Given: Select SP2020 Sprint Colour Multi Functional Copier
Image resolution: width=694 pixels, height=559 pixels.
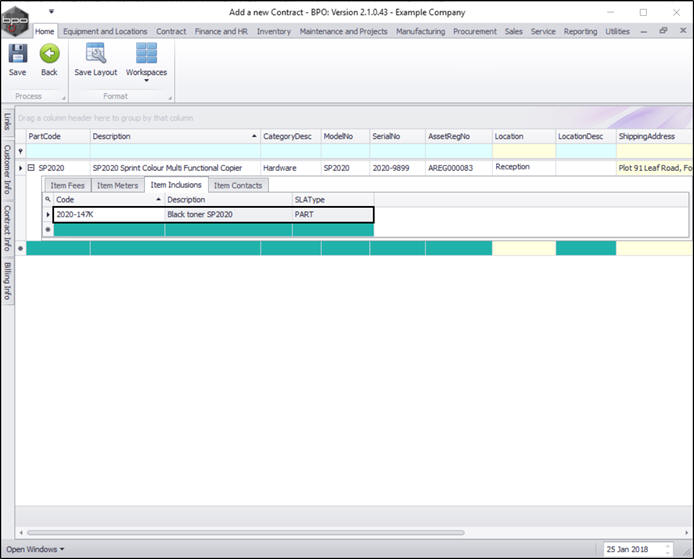Looking at the screenshot, I should [175, 168].
